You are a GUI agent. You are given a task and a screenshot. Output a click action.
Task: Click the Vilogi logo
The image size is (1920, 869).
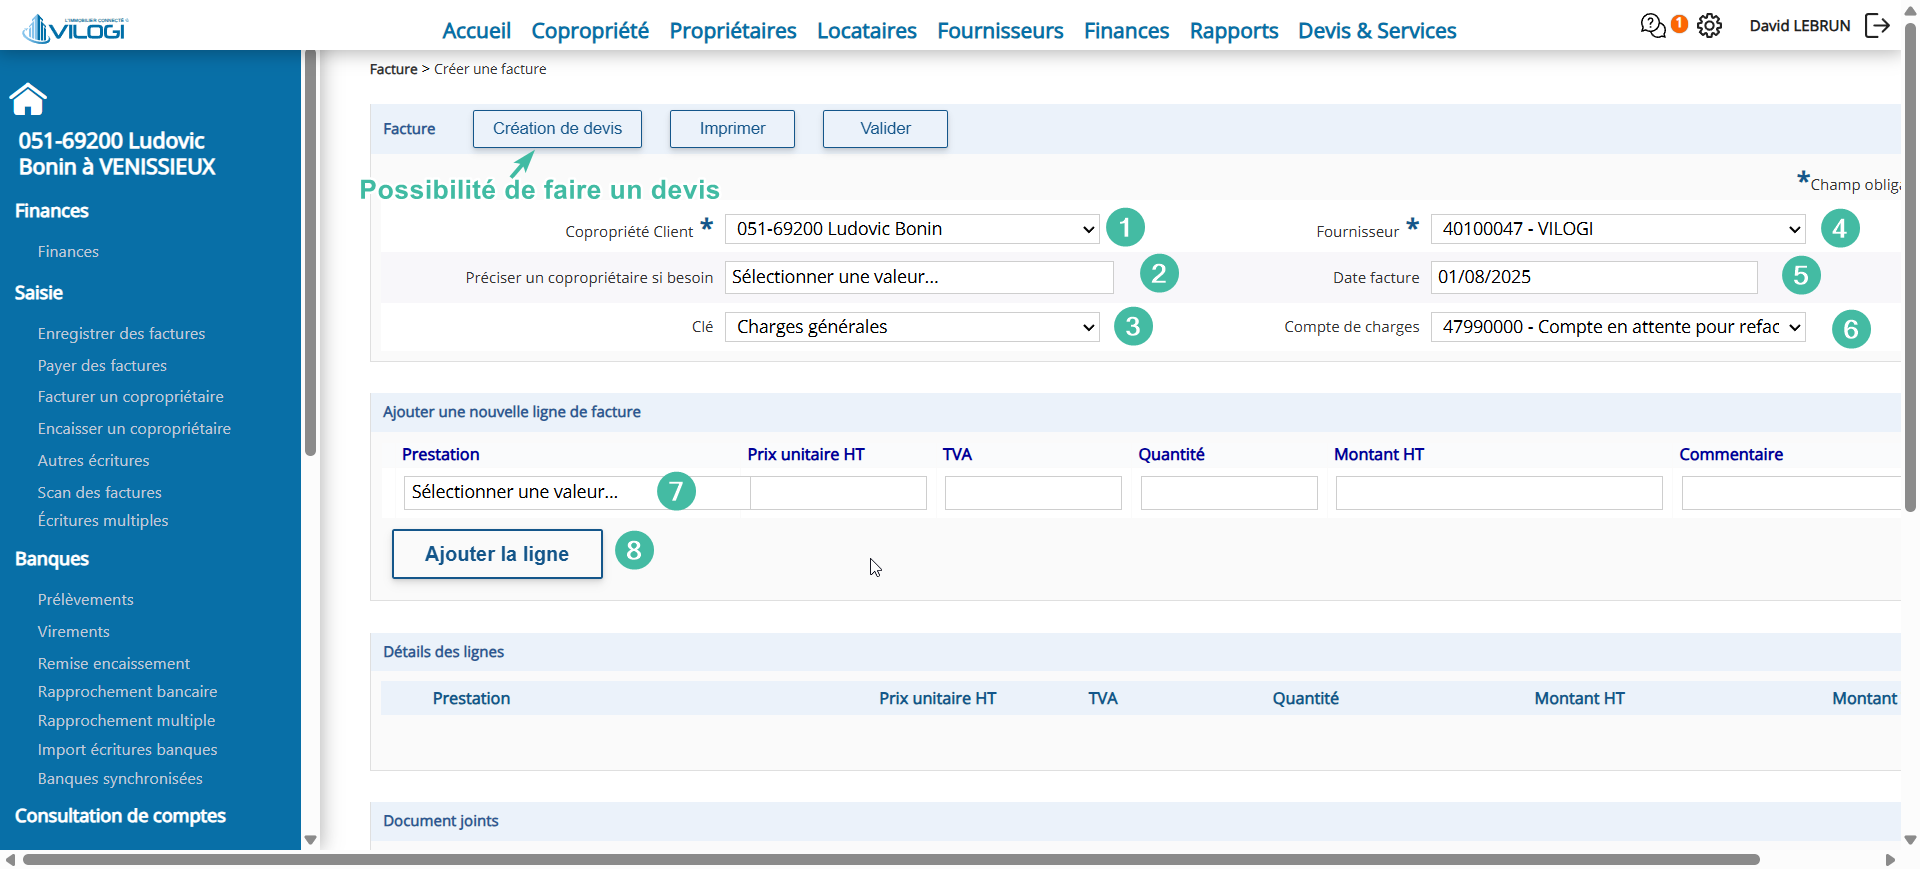pos(75,28)
